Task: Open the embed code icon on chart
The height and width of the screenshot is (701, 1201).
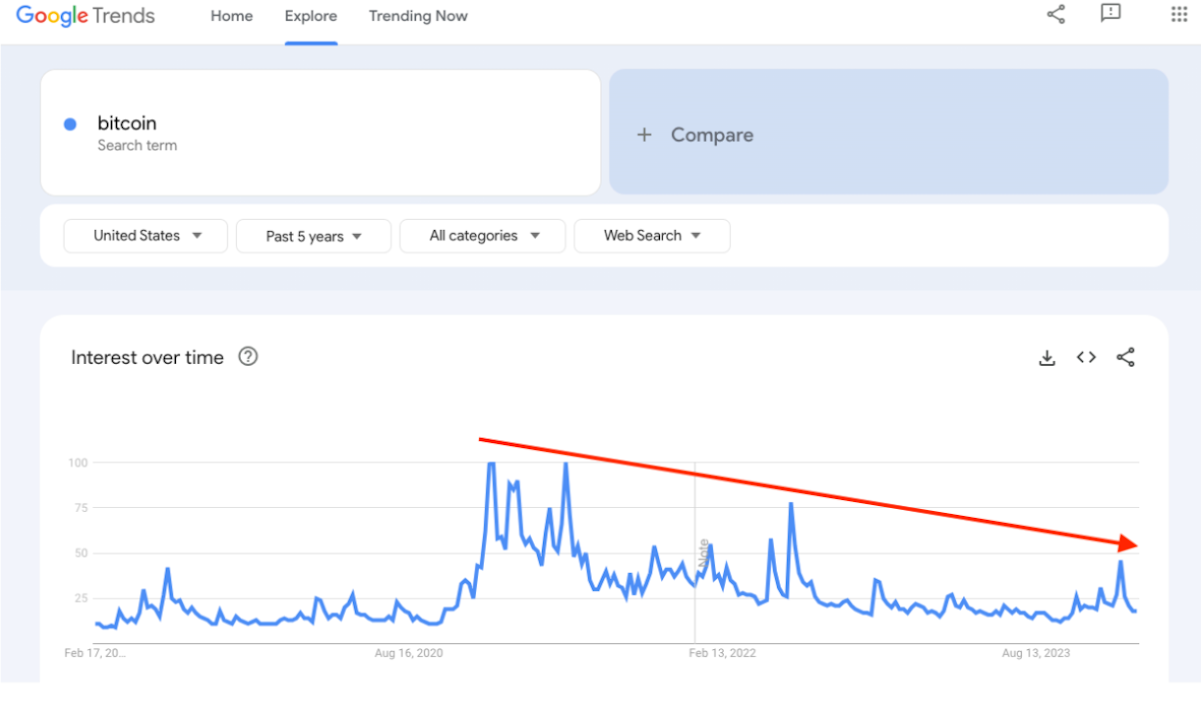Action: point(1086,357)
